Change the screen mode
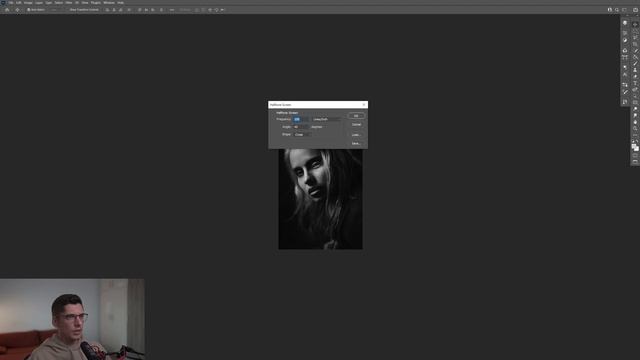The image size is (640, 360). pos(635,161)
